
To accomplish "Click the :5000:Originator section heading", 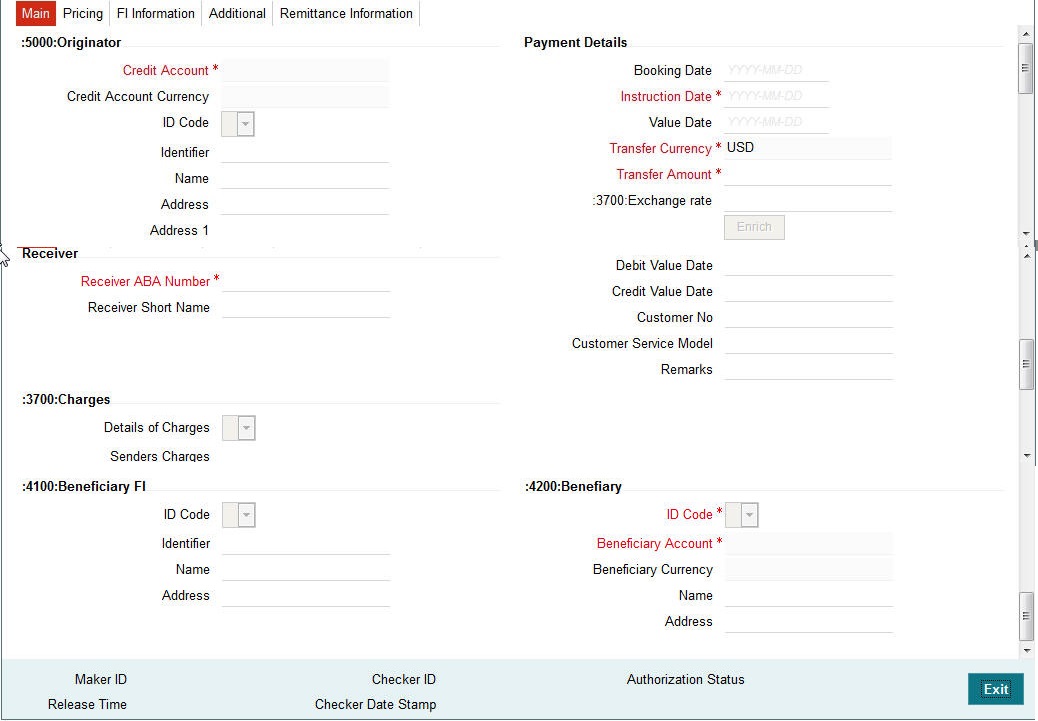I will [x=71, y=42].
